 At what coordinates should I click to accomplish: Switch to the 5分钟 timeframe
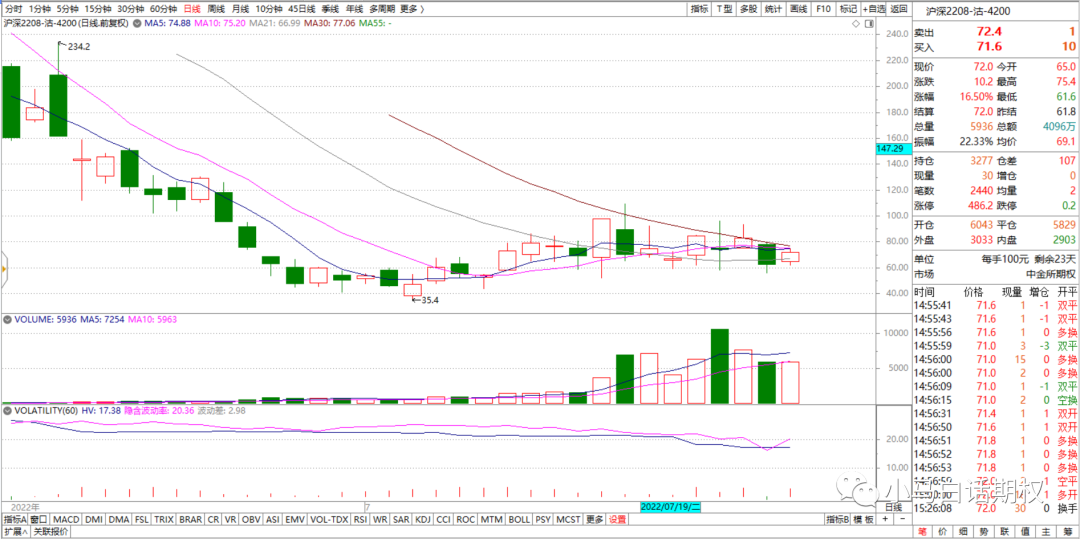tap(69, 8)
